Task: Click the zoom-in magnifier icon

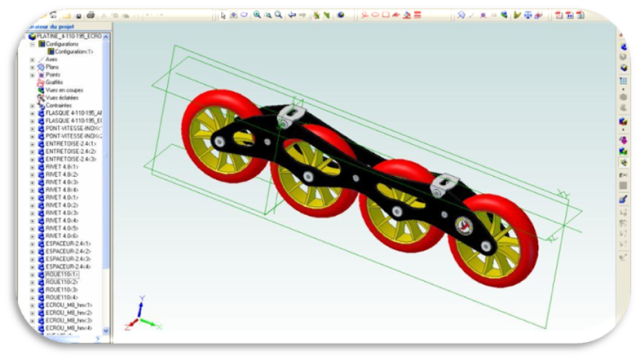Action: [257, 15]
